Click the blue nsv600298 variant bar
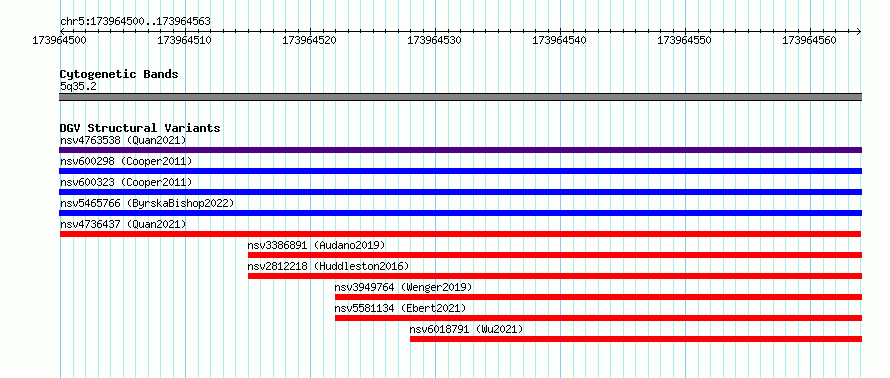Image resolution: width=890 pixels, height=378 pixels. 460,171
